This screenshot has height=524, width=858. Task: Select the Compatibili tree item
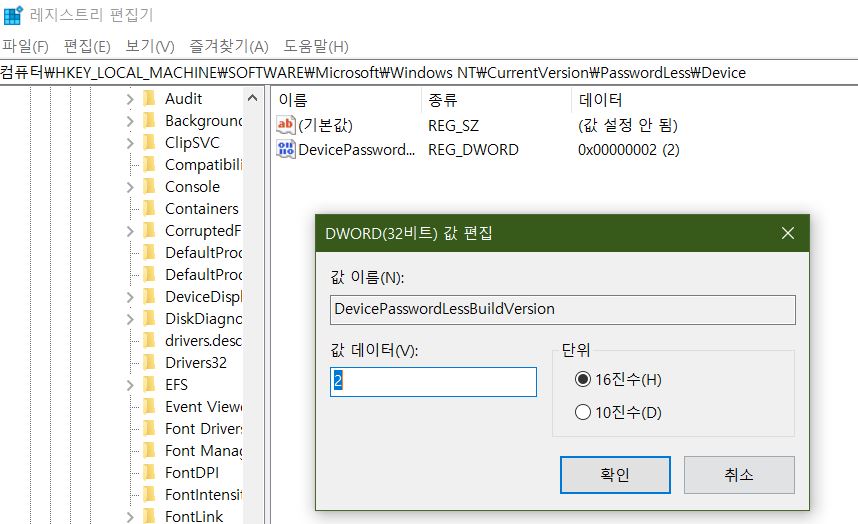[204, 164]
